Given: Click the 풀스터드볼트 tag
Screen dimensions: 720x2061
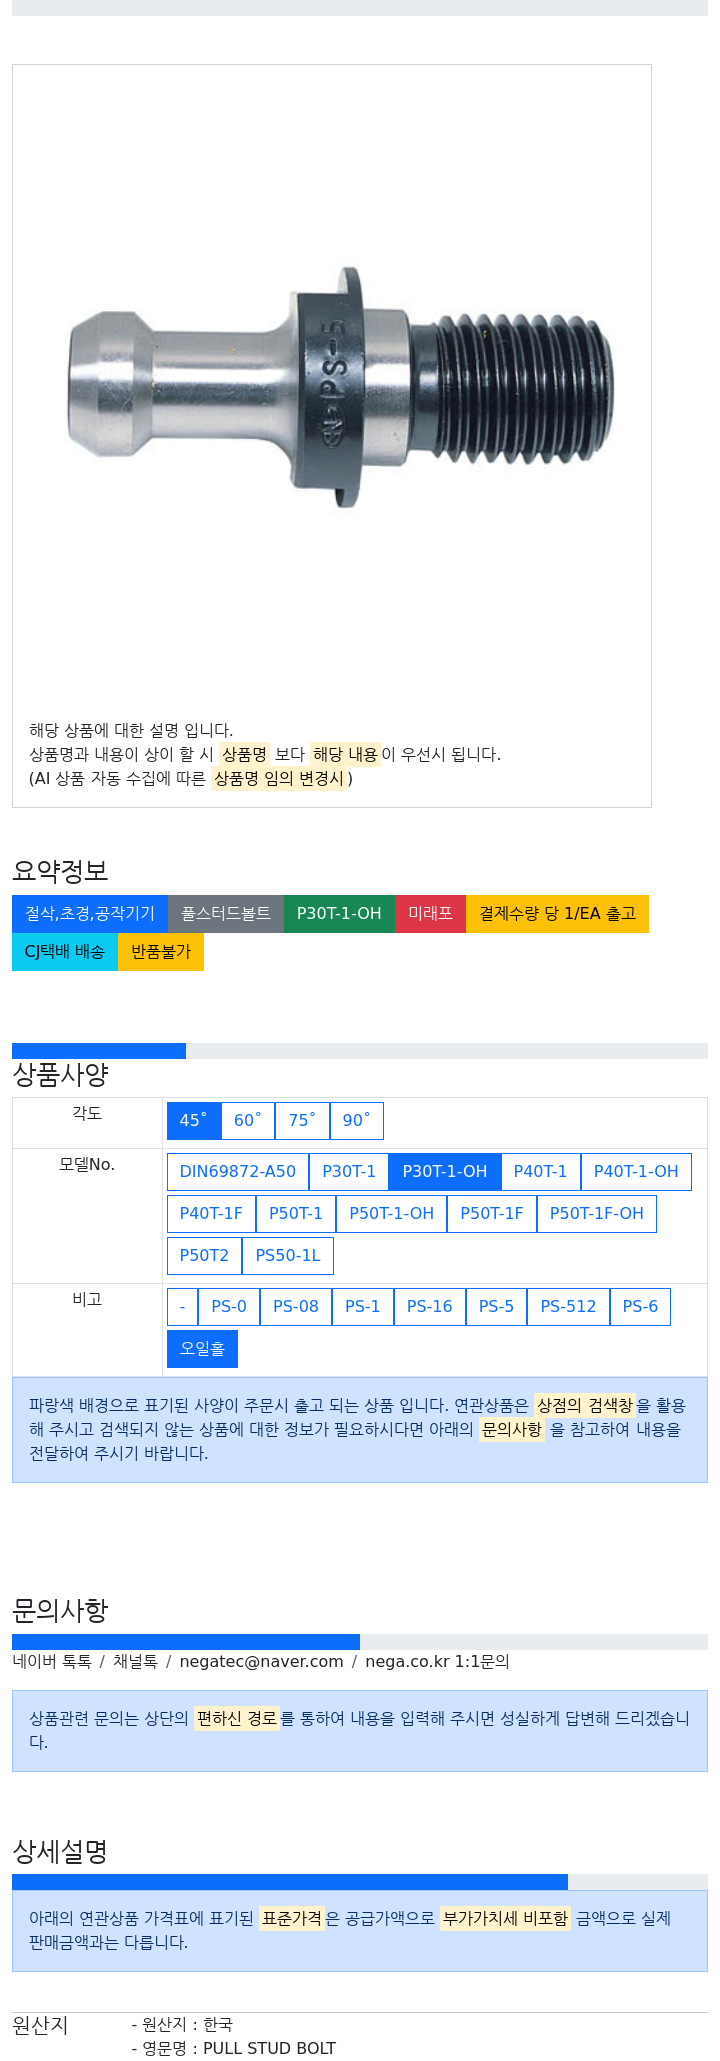Looking at the screenshot, I should (x=226, y=913).
